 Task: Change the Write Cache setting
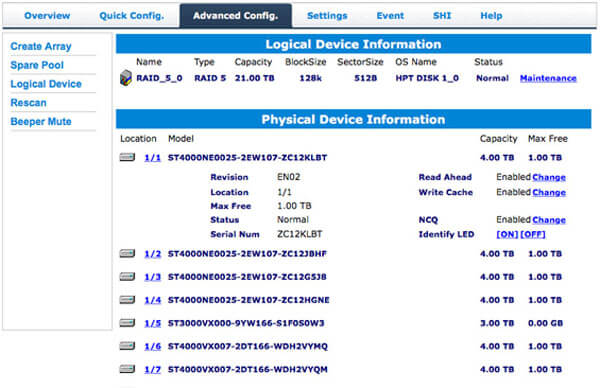pos(549,192)
